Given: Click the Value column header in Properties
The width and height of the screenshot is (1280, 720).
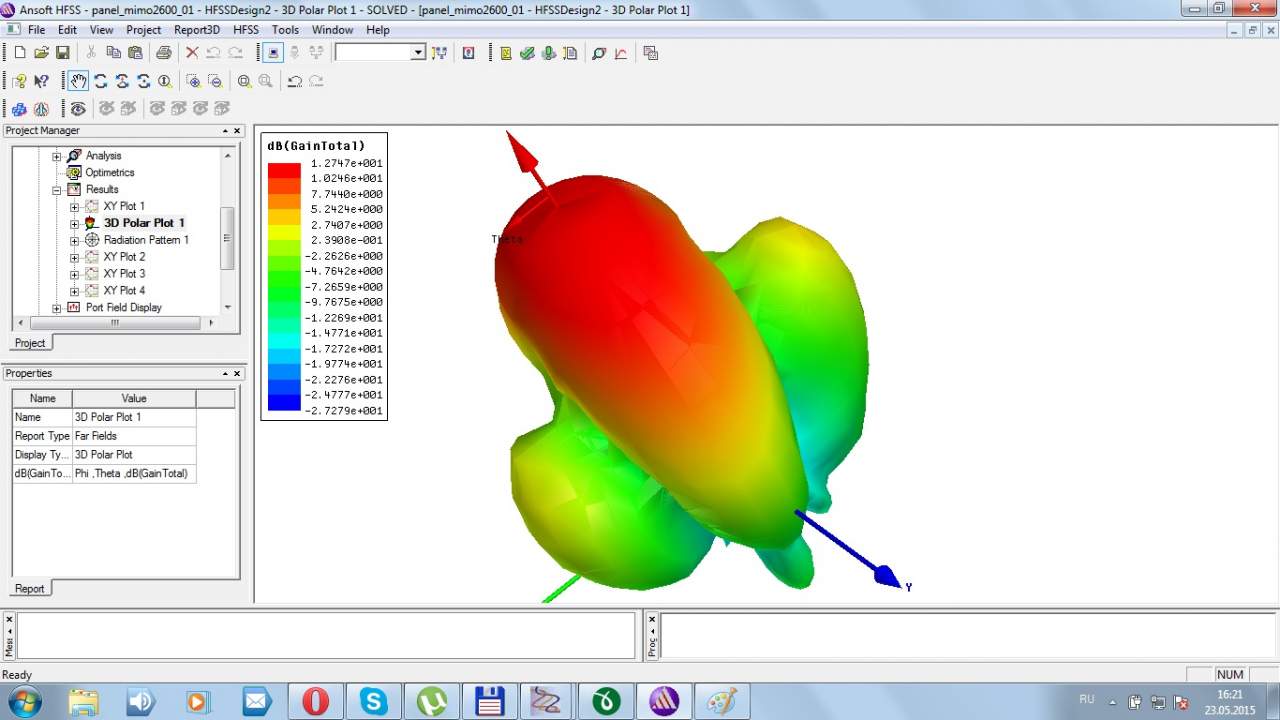Looking at the screenshot, I should click(x=134, y=398).
